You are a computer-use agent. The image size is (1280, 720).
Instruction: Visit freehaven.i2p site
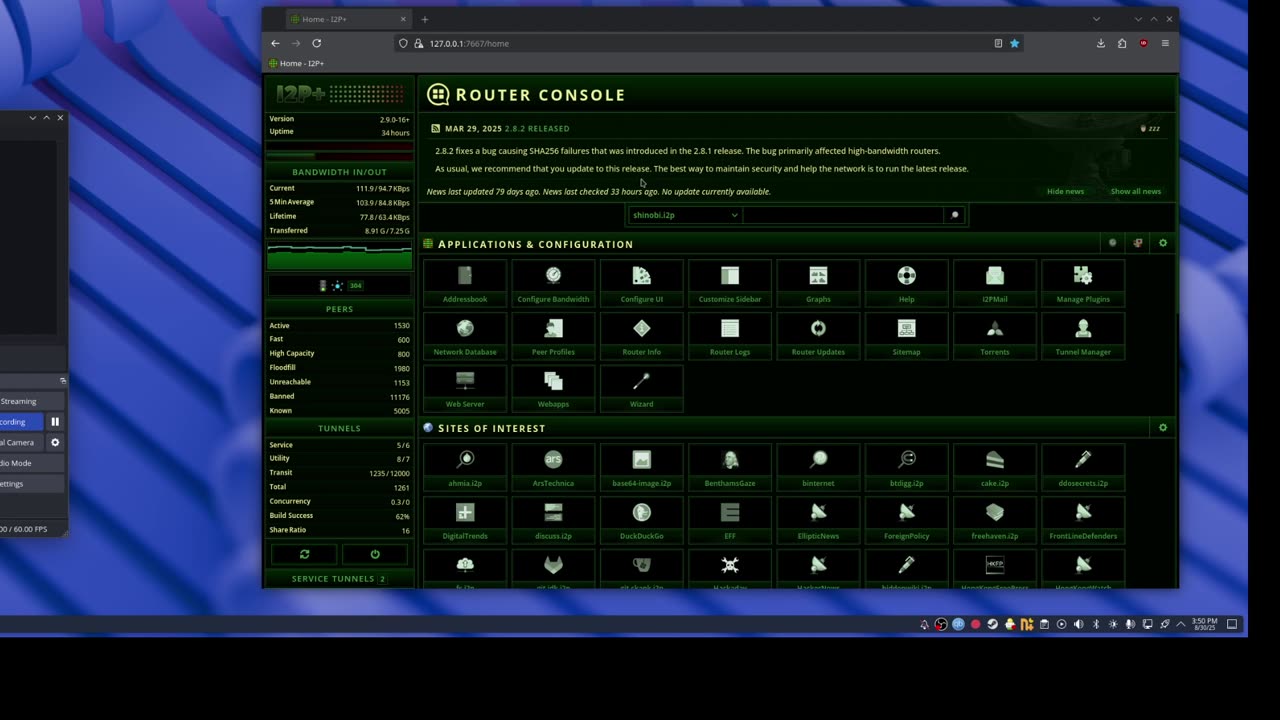click(x=994, y=520)
